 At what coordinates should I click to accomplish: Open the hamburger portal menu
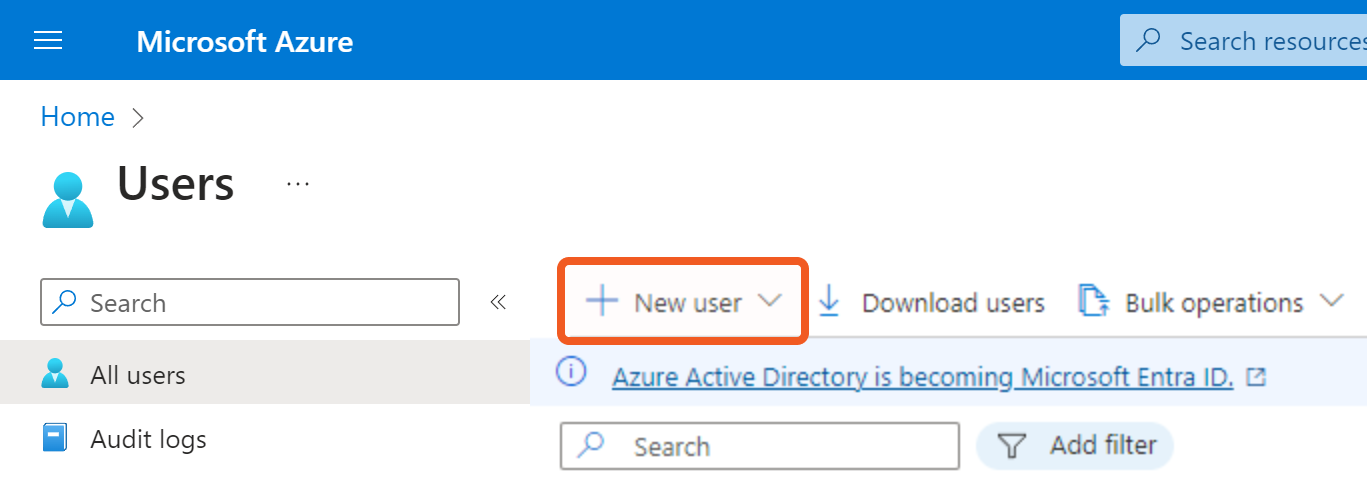pyautogui.click(x=48, y=40)
